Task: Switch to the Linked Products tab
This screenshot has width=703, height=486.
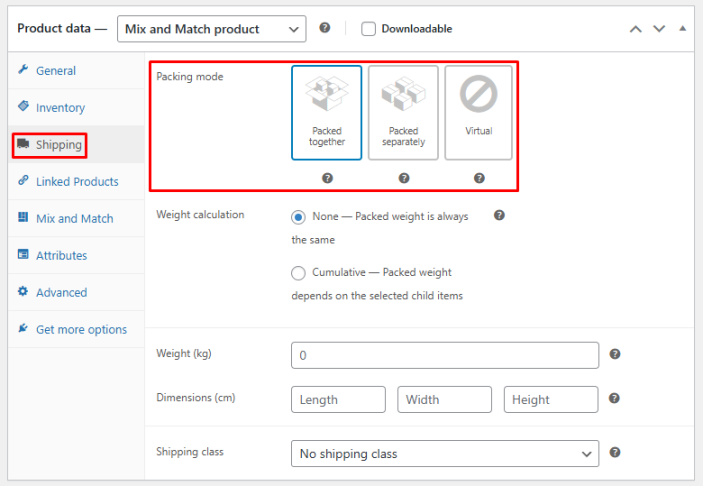Action: click(77, 182)
